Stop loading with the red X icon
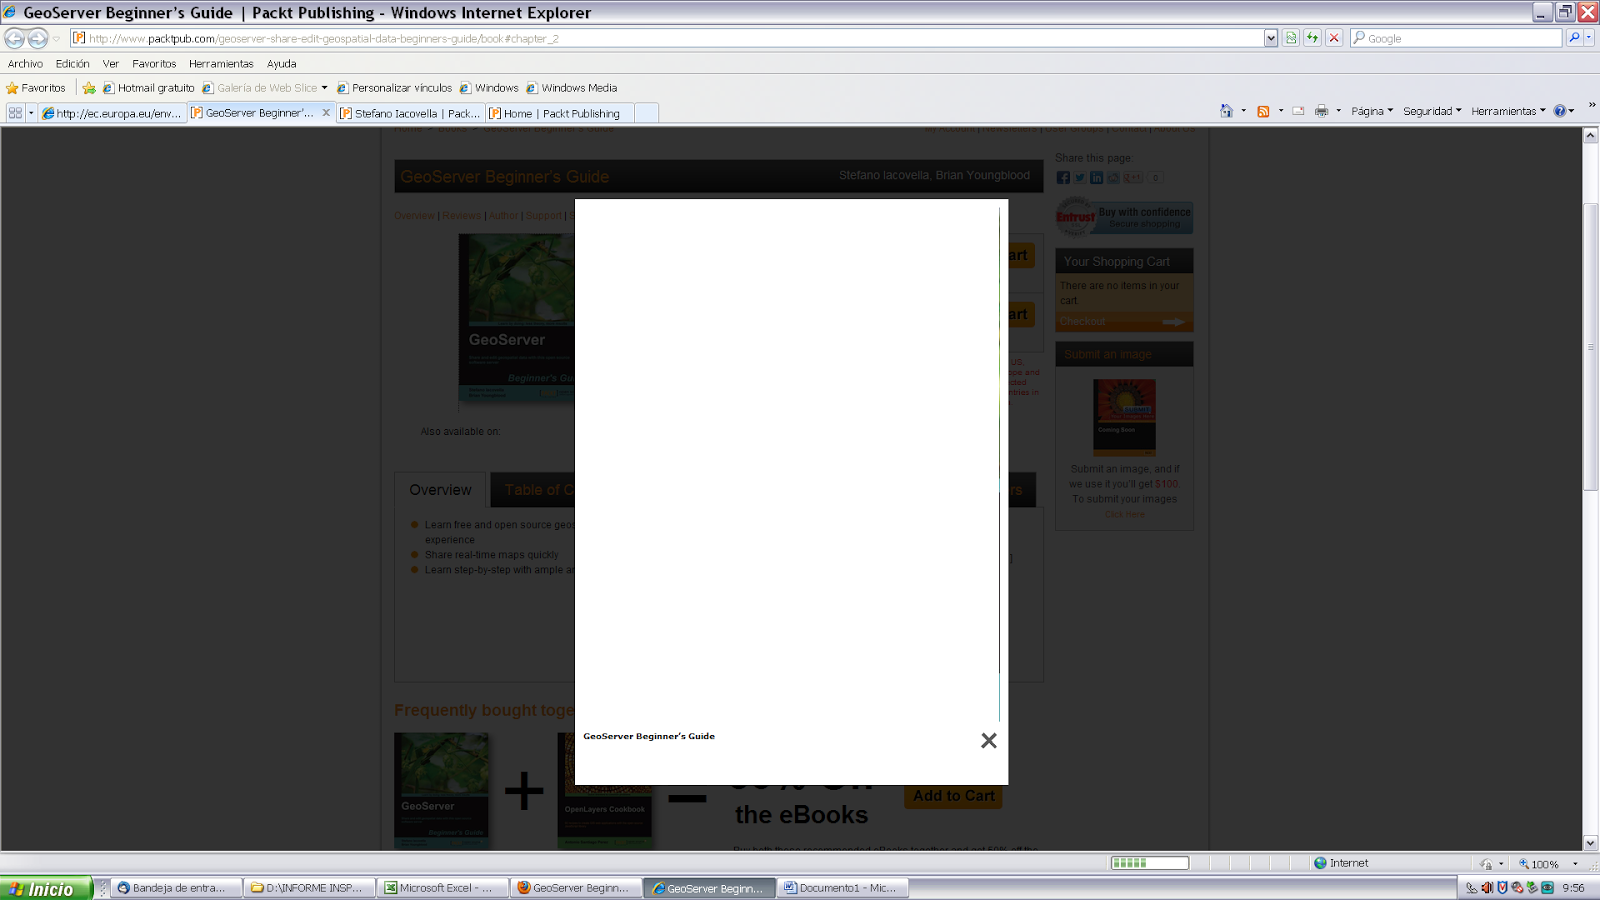The image size is (1600, 900). point(1334,38)
